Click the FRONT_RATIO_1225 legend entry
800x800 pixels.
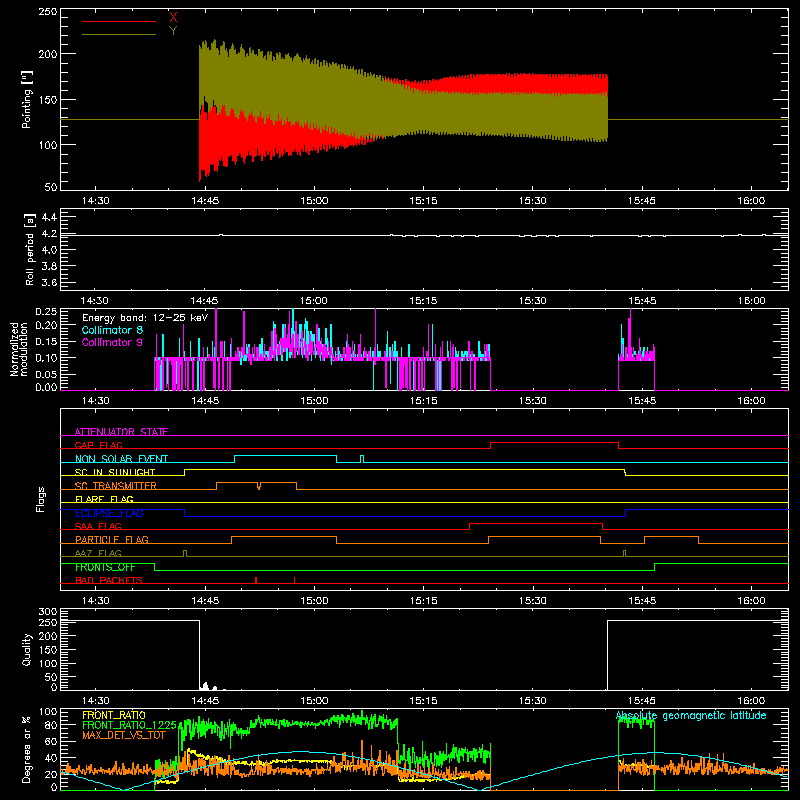(130, 725)
